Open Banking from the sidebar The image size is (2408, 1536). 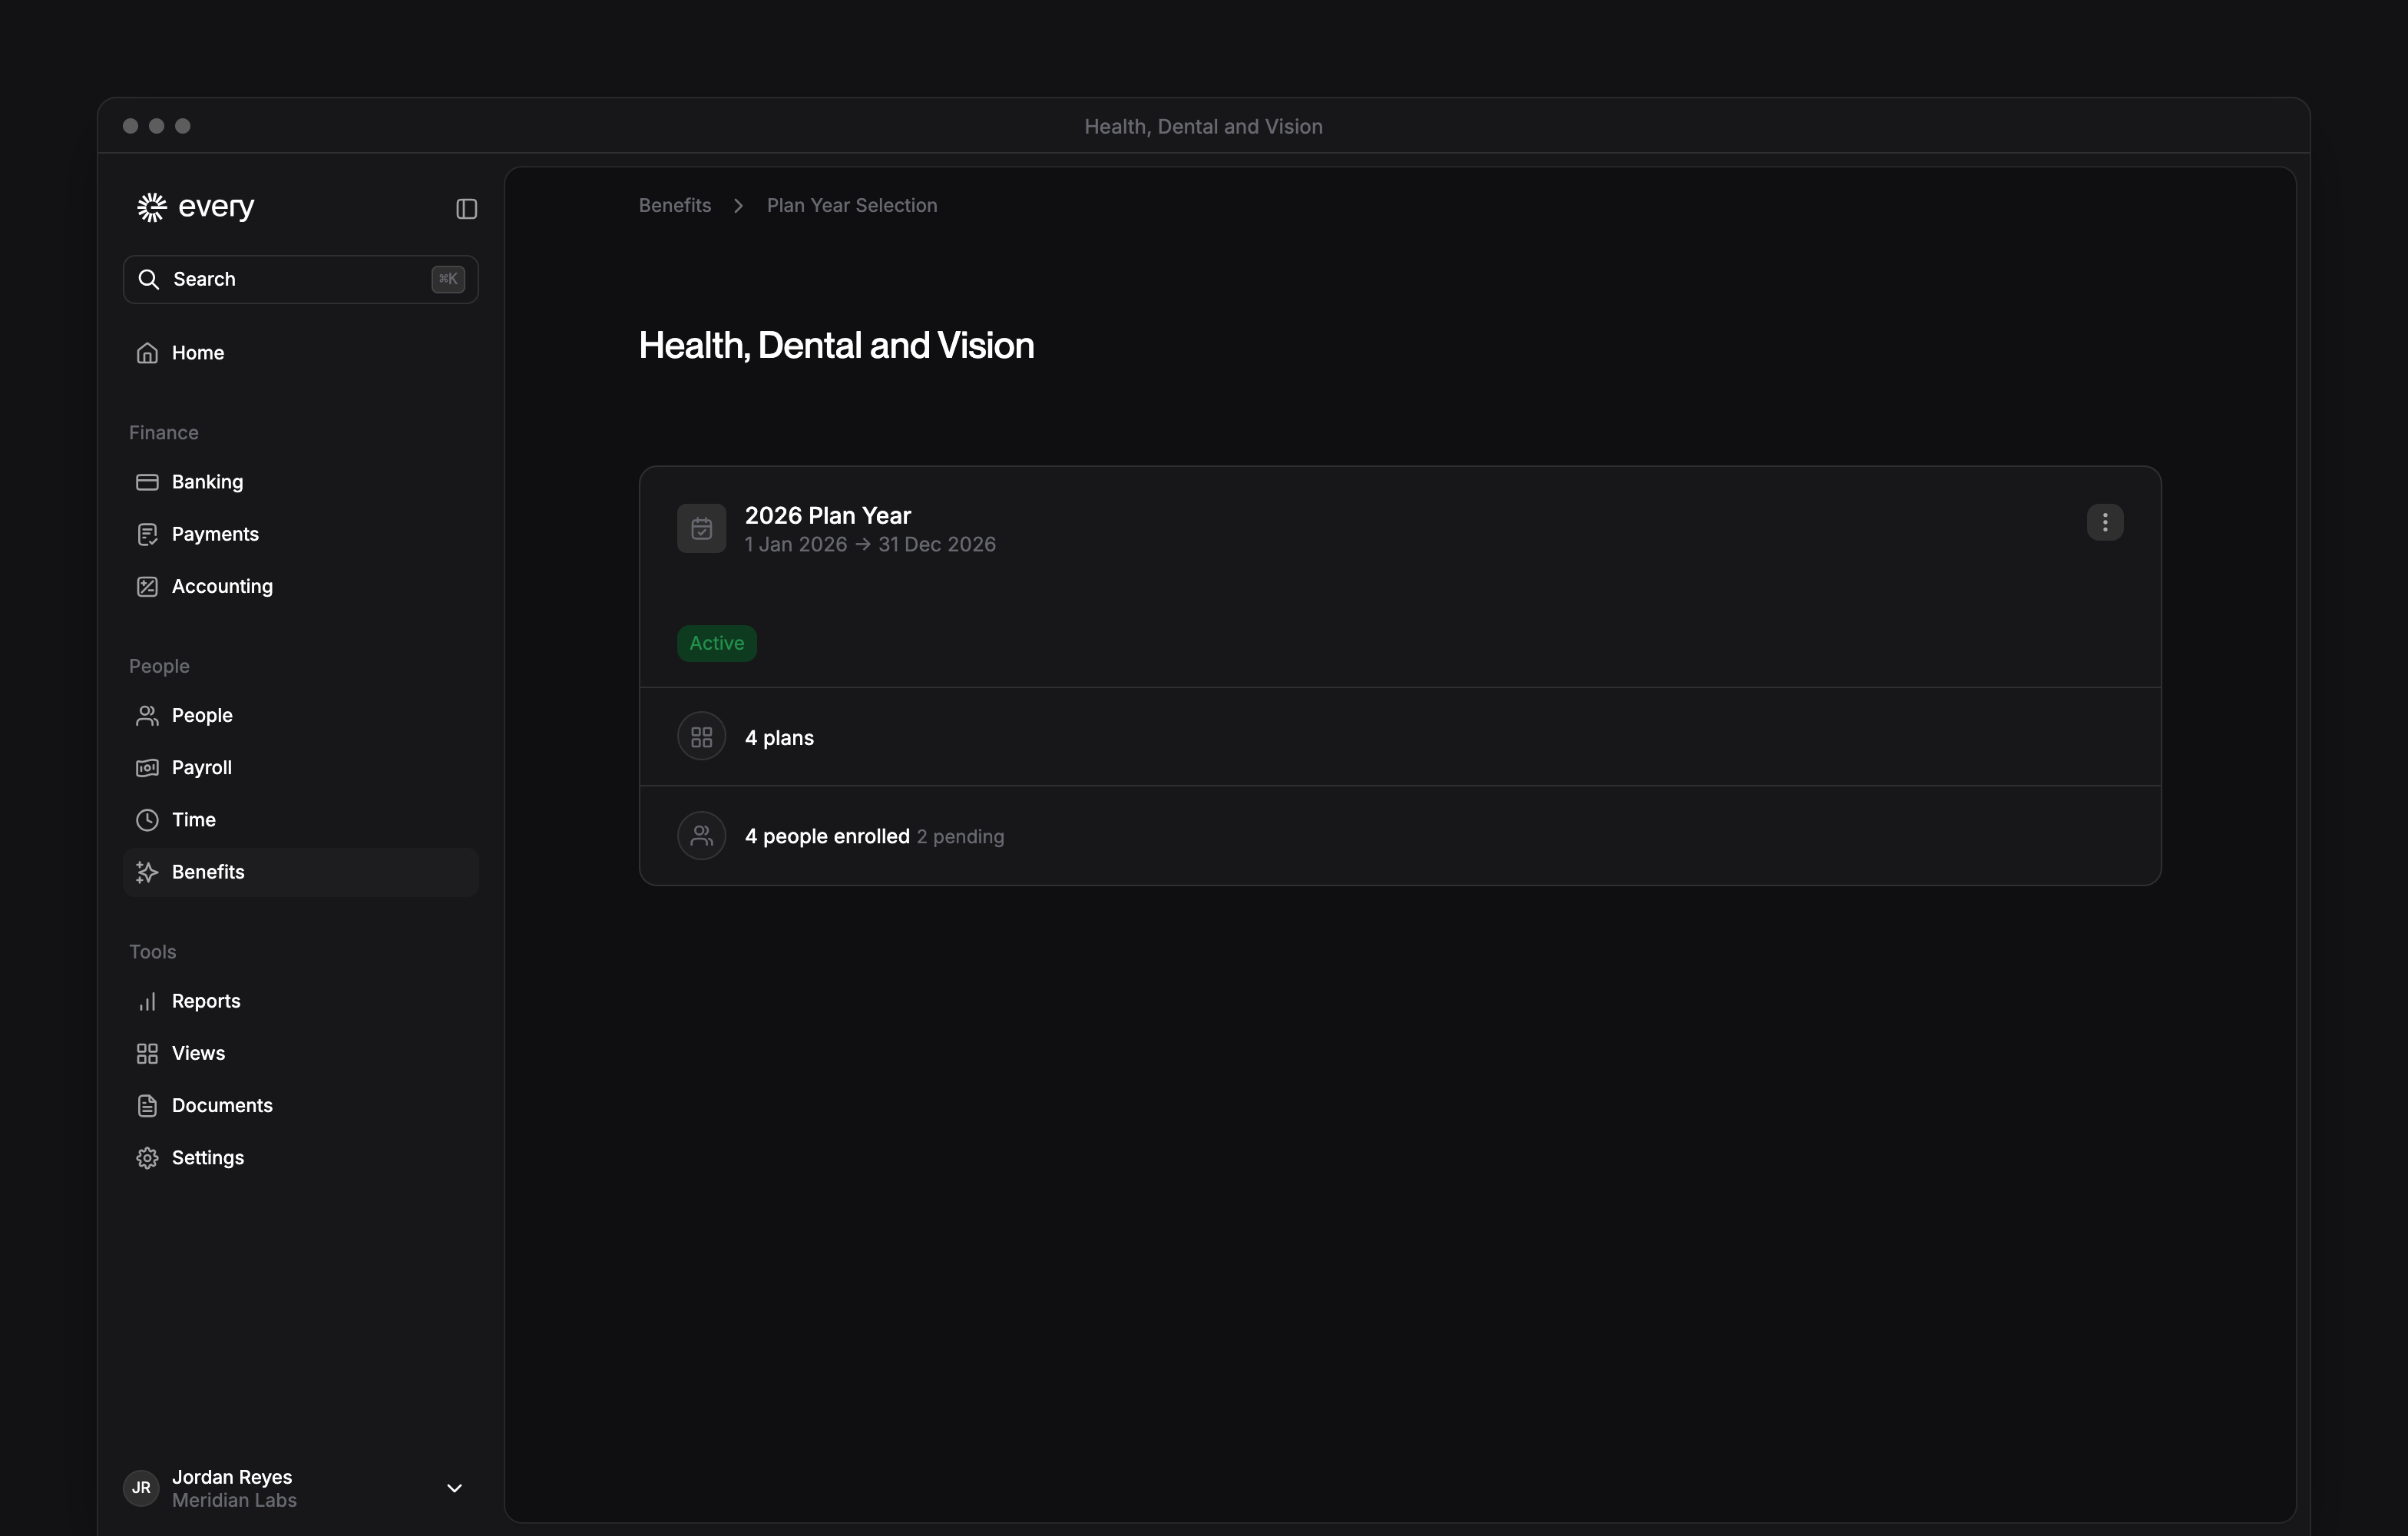point(301,482)
